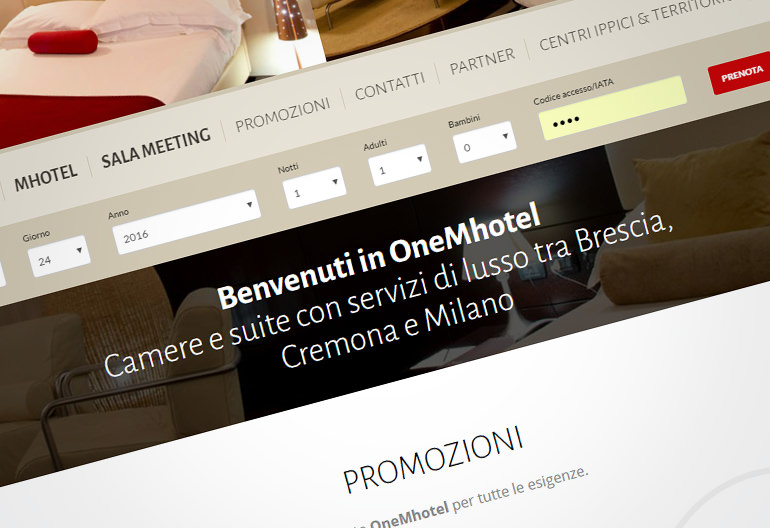Click the PROMOZIONI section heading

tap(433, 460)
